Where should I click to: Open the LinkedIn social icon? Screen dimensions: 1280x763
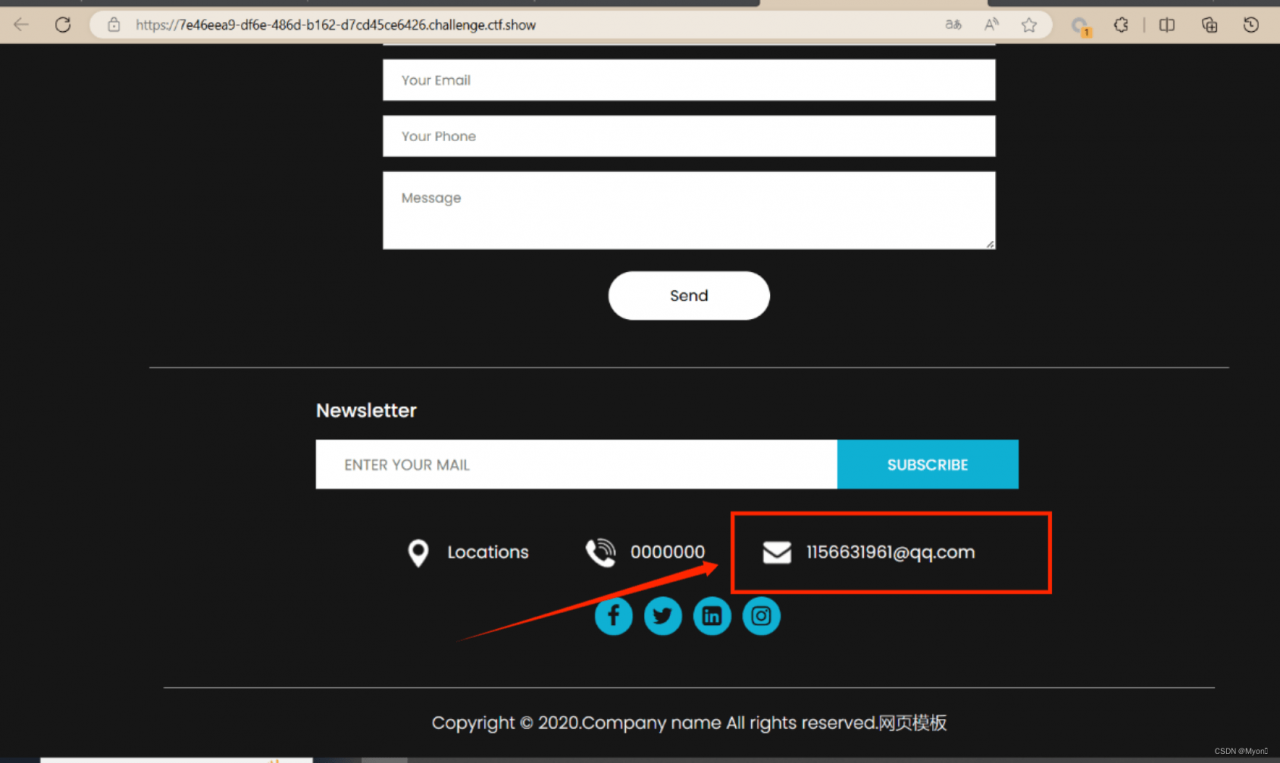712,616
